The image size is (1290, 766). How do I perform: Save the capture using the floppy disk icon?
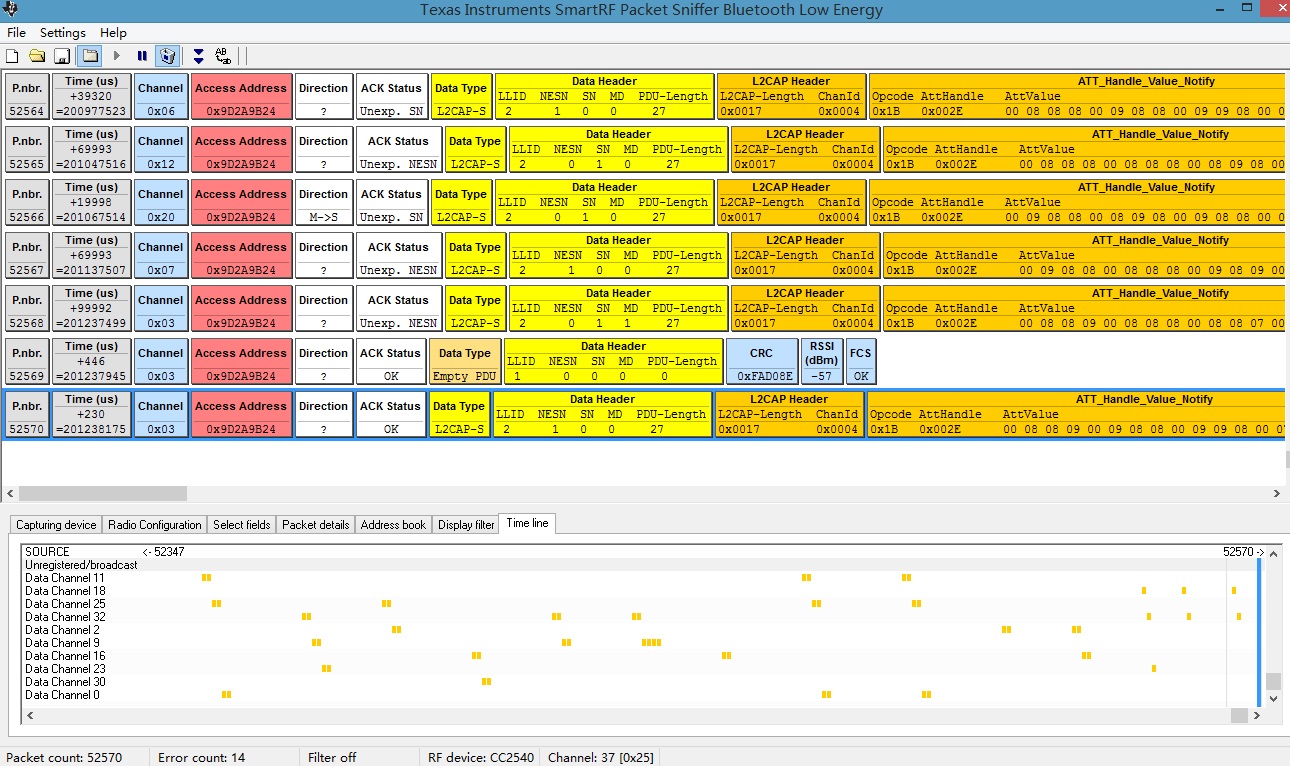pos(62,56)
